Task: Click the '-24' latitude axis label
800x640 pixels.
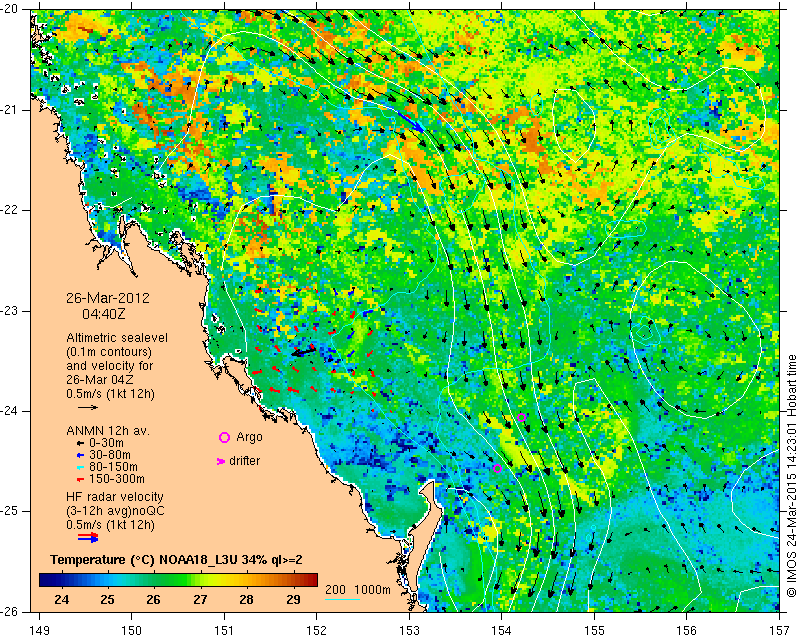Action: click(10, 411)
